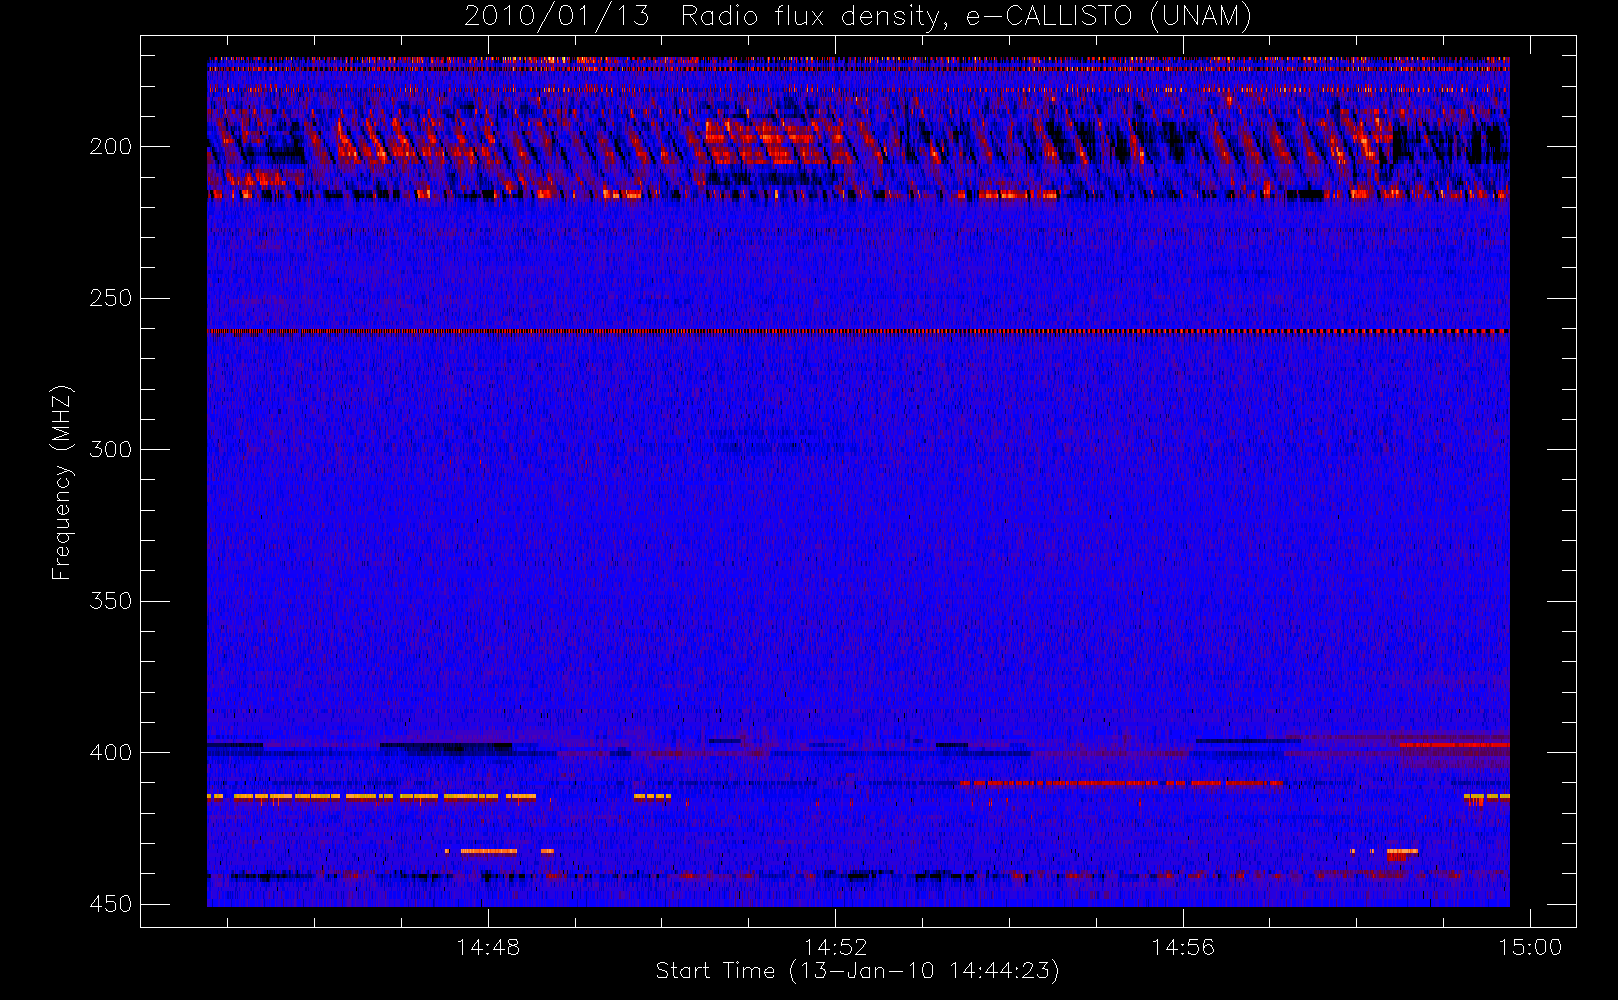The image size is (1618, 1000).
Task: Click the bright yellow-orange band near 415 MHz around 14:46
Action: [x=371, y=796]
